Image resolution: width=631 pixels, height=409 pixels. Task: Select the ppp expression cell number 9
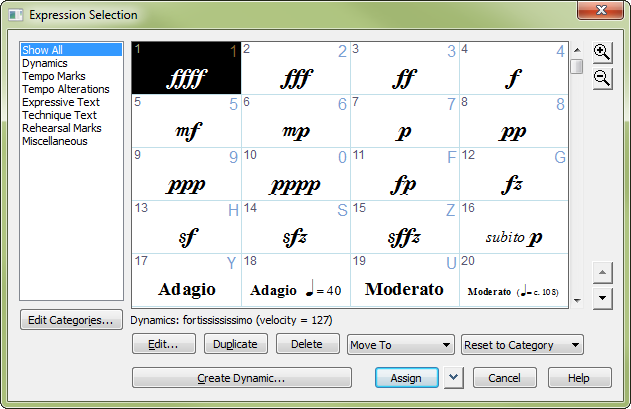187,174
